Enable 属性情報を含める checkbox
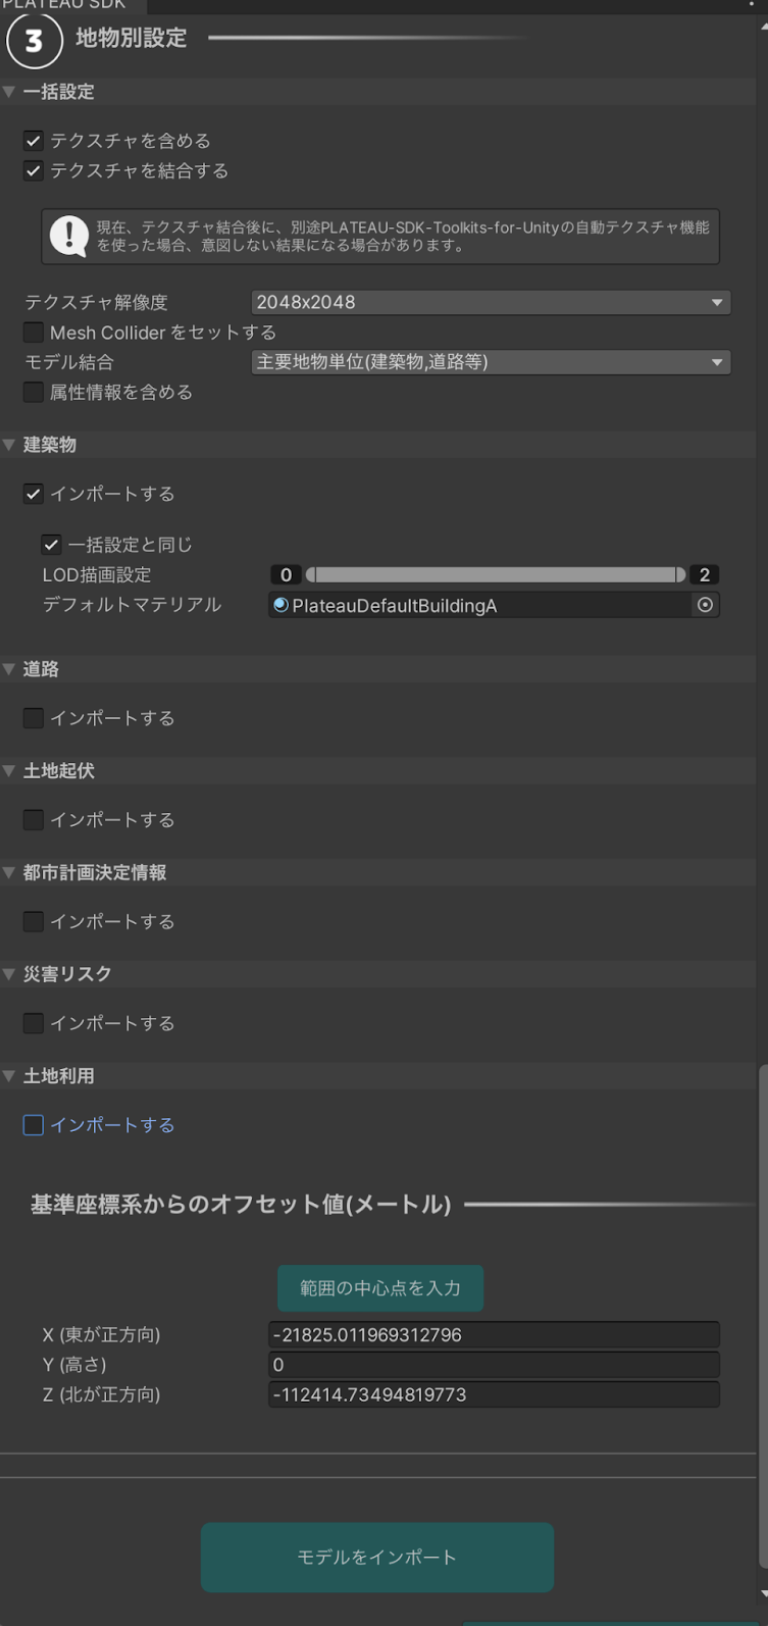This screenshot has height=1626, width=768. [x=33, y=392]
